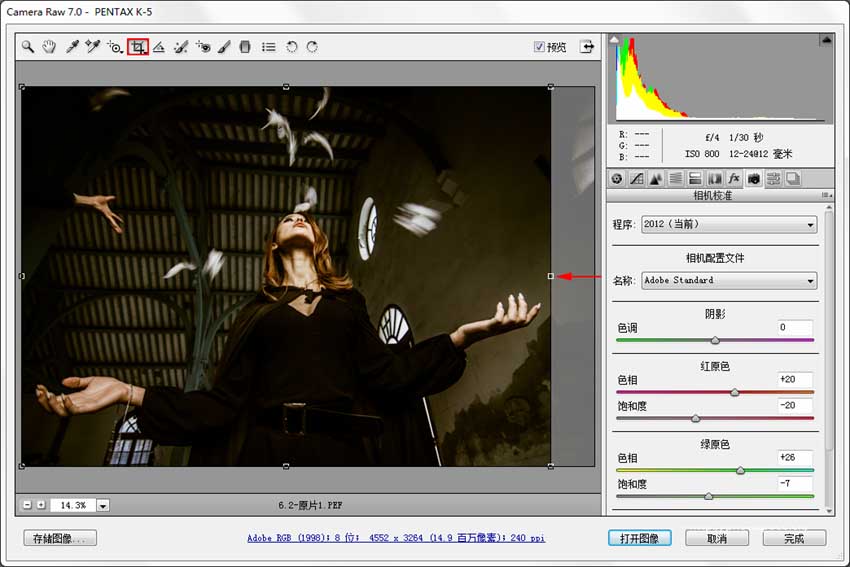Viewport: 850px width, 567px height.
Task: Select the Straighten tool
Action: pos(159,47)
